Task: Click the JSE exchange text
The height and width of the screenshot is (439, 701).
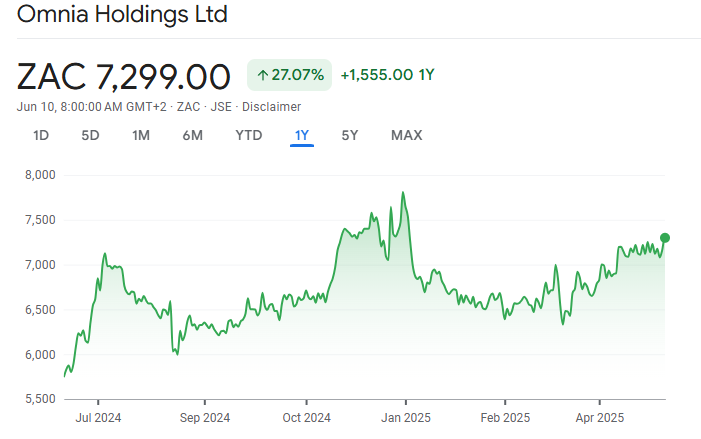Action: tap(221, 107)
